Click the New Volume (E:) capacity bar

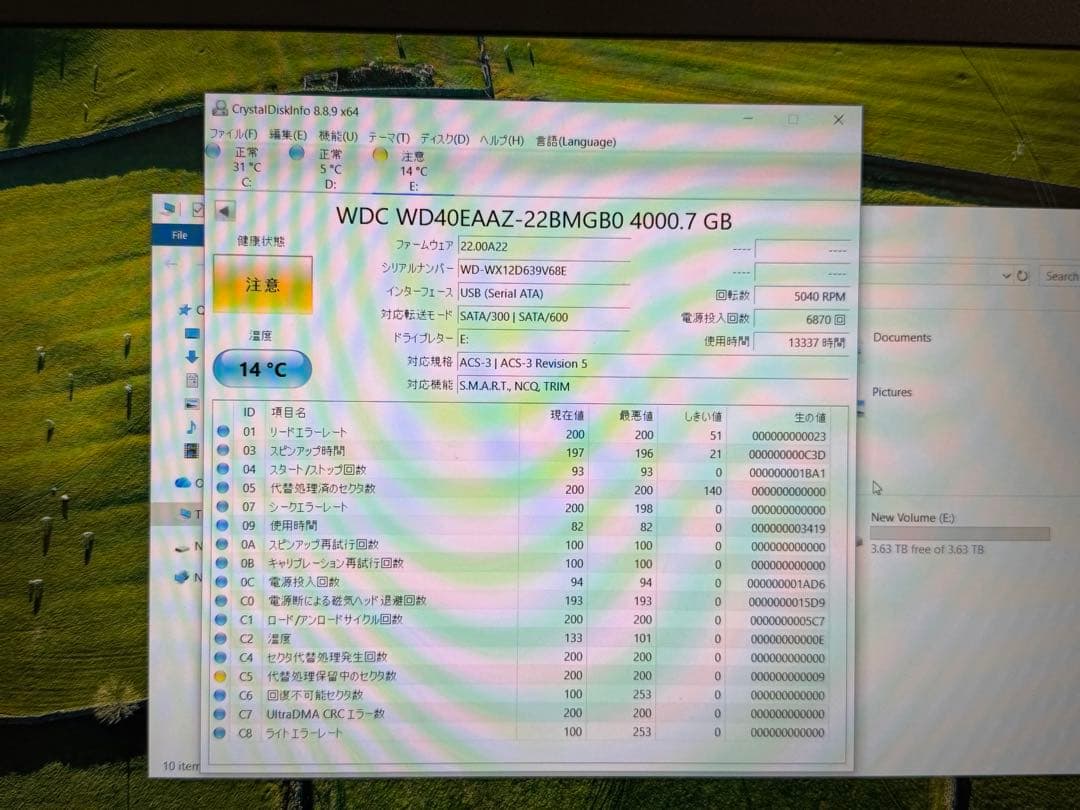(959, 533)
